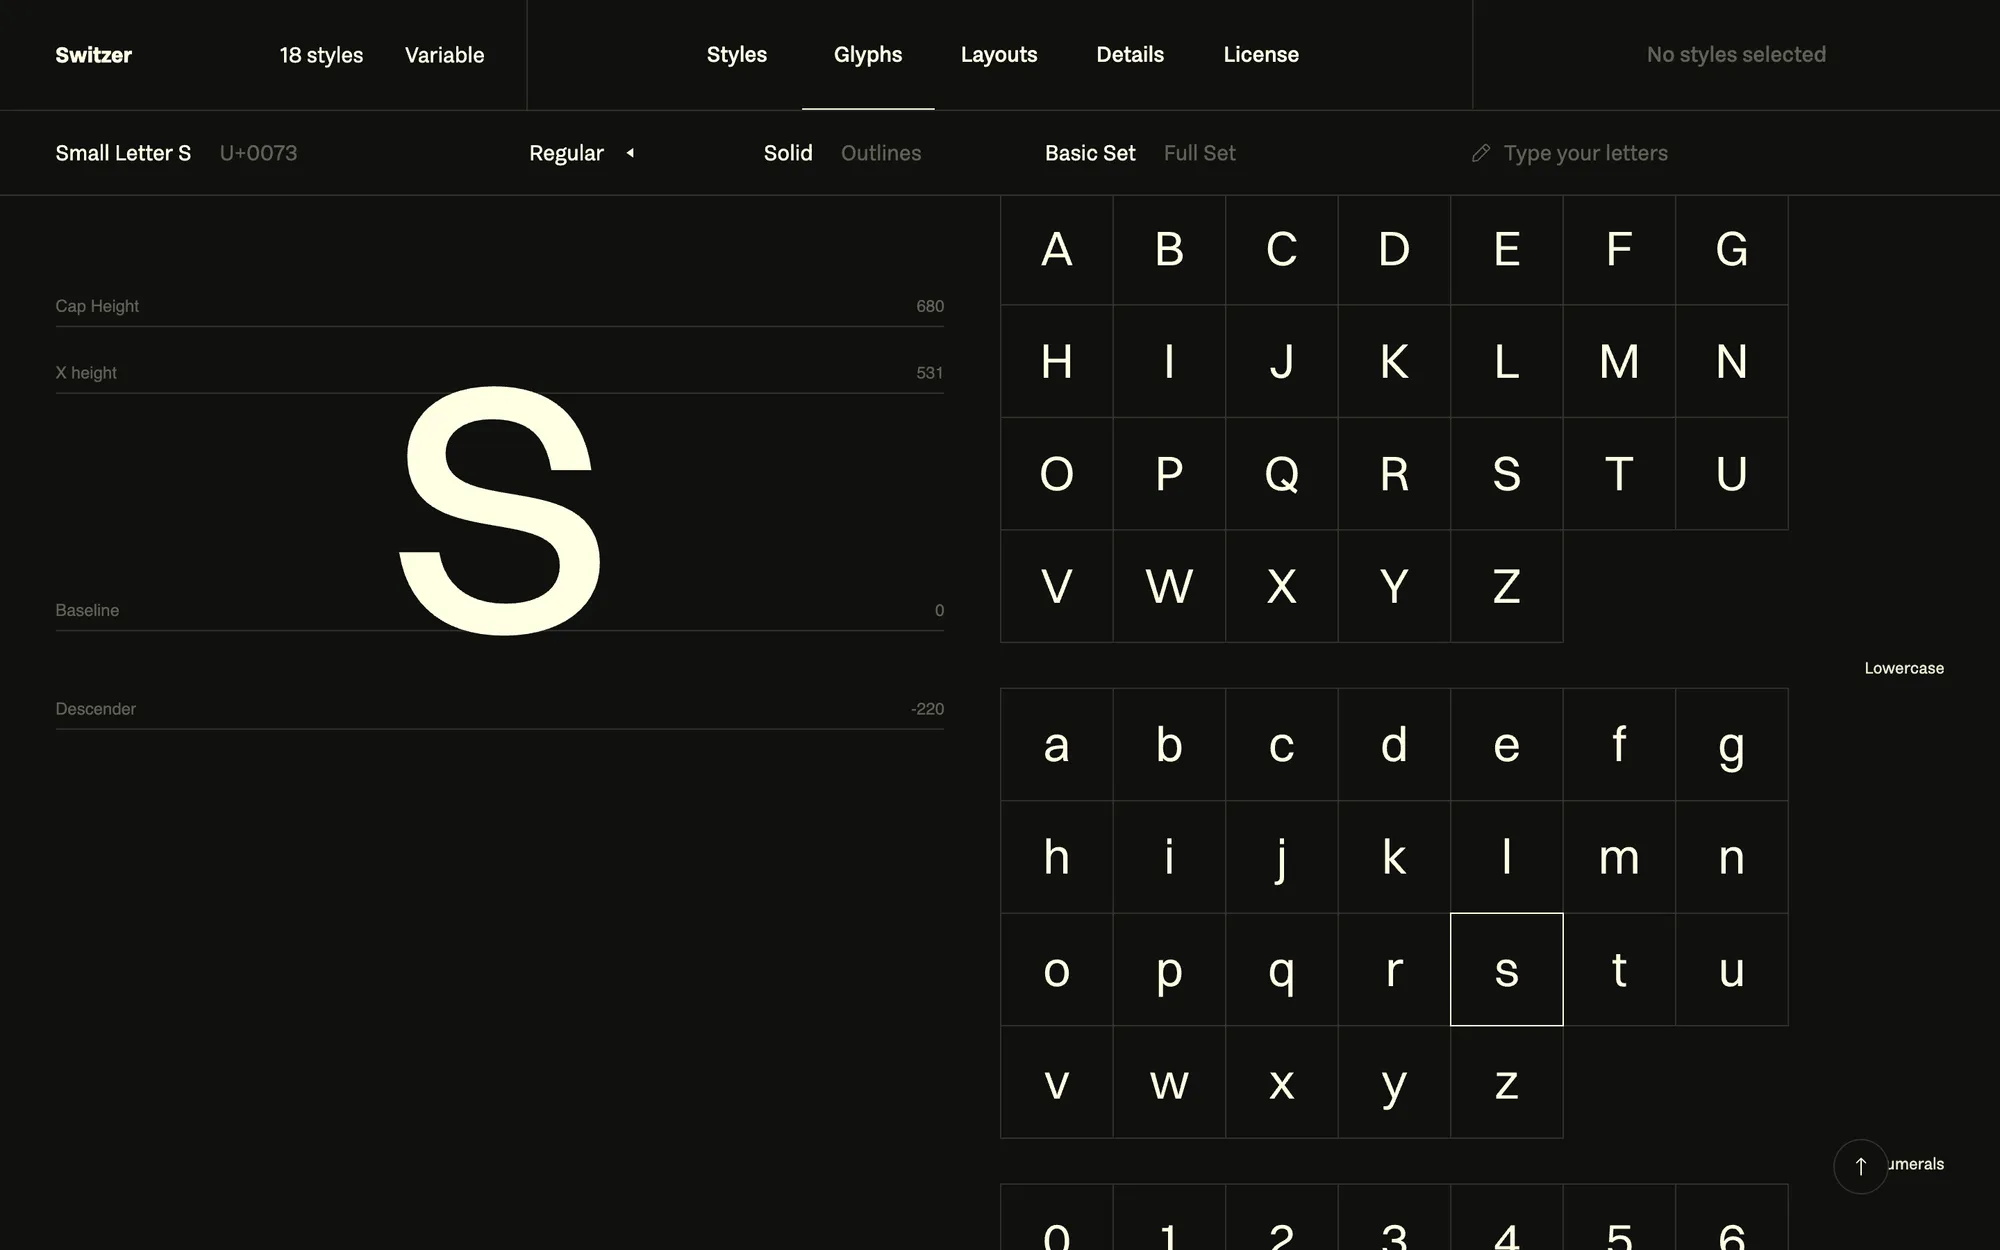Open the Regular weight dropdown
Screen dimensions: 2000x1250
tap(566, 153)
